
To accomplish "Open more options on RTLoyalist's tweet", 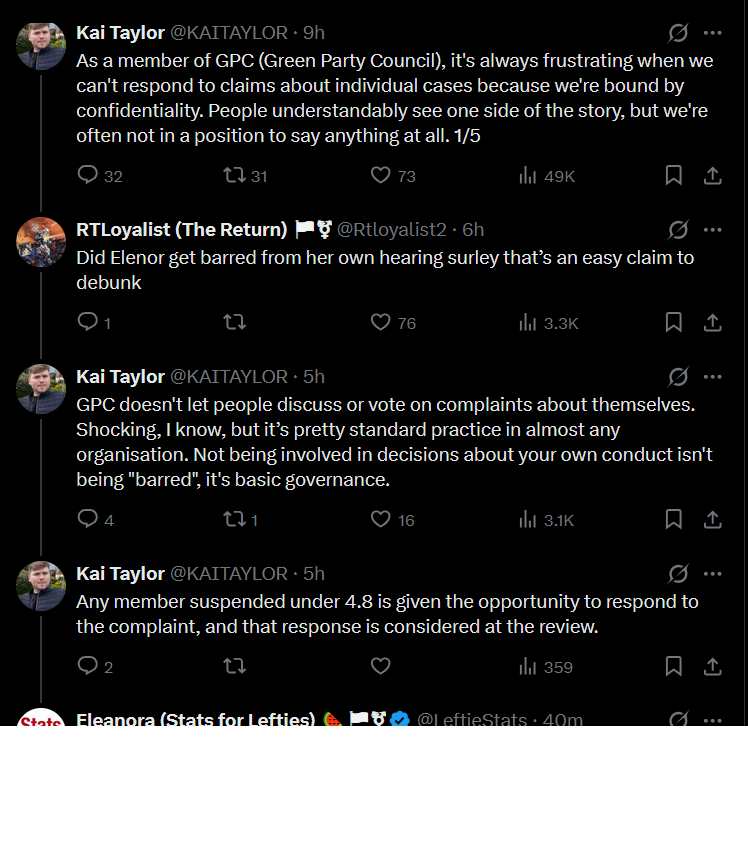I will 712,230.
